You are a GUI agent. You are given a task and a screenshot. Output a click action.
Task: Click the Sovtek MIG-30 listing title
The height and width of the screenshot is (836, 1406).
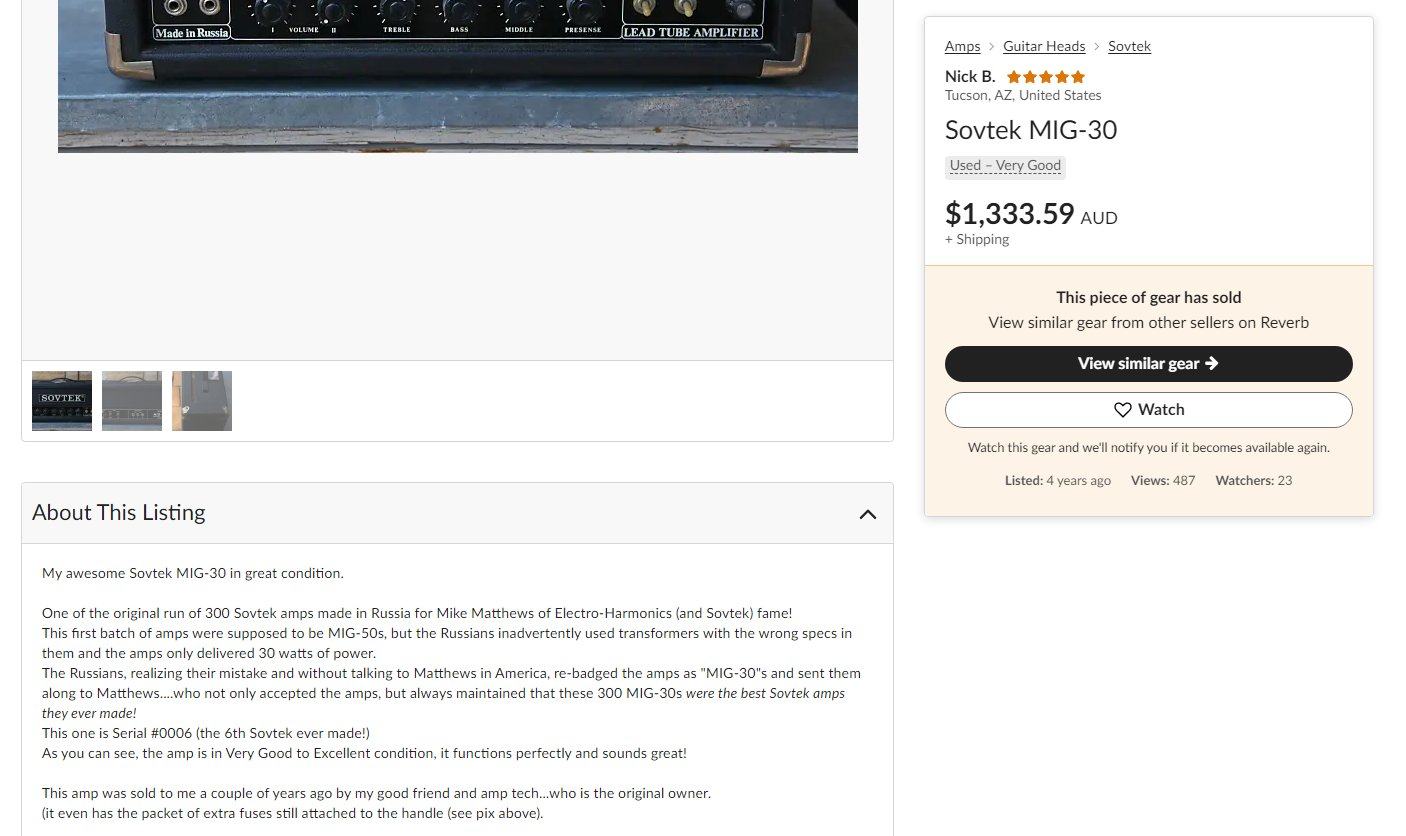coord(1030,130)
